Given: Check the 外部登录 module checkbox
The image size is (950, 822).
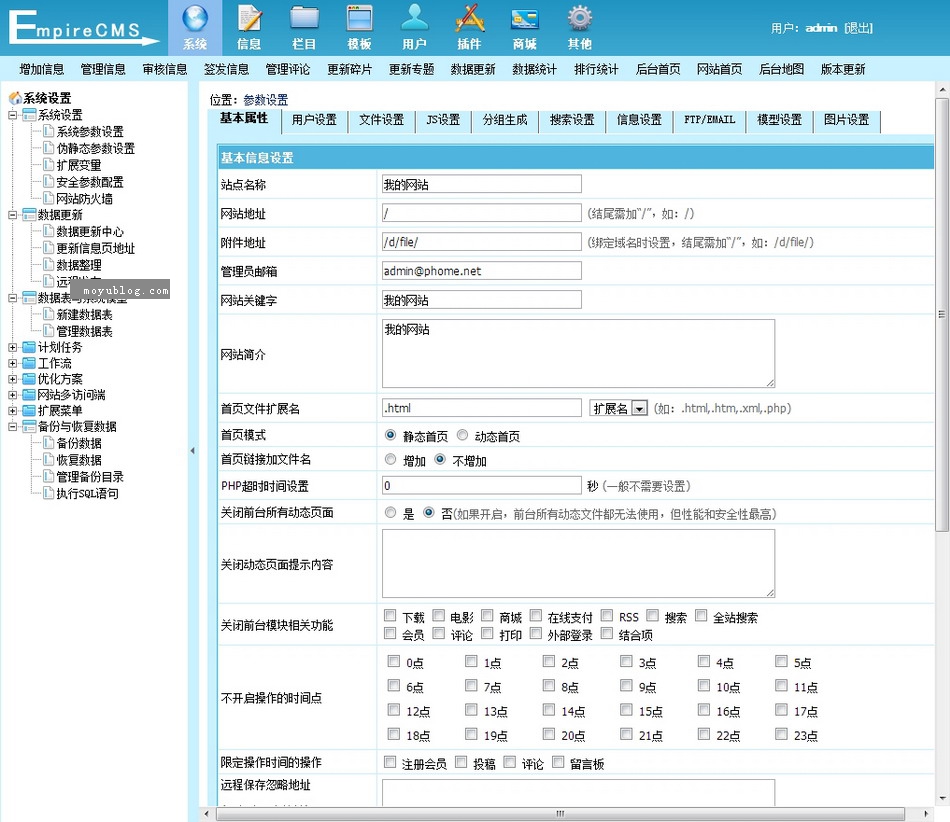Looking at the screenshot, I should (536, 633).
